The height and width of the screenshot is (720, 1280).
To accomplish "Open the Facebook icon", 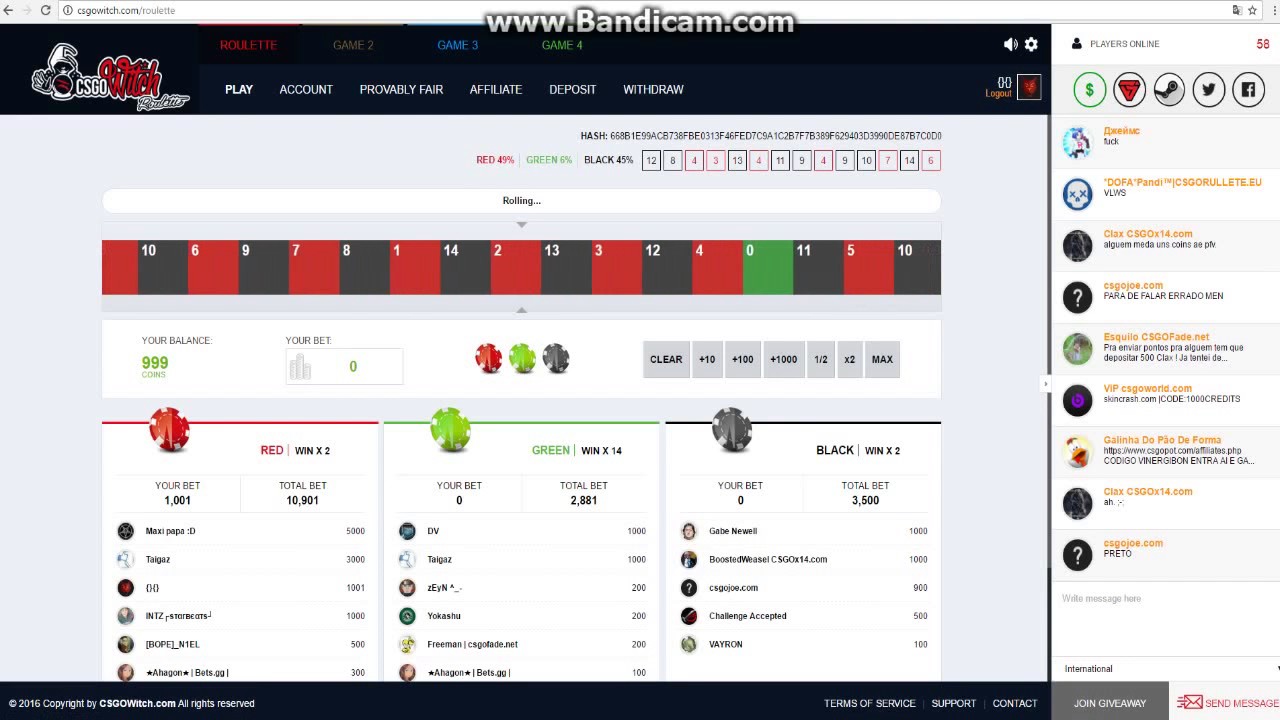I will click(1248, 90).
